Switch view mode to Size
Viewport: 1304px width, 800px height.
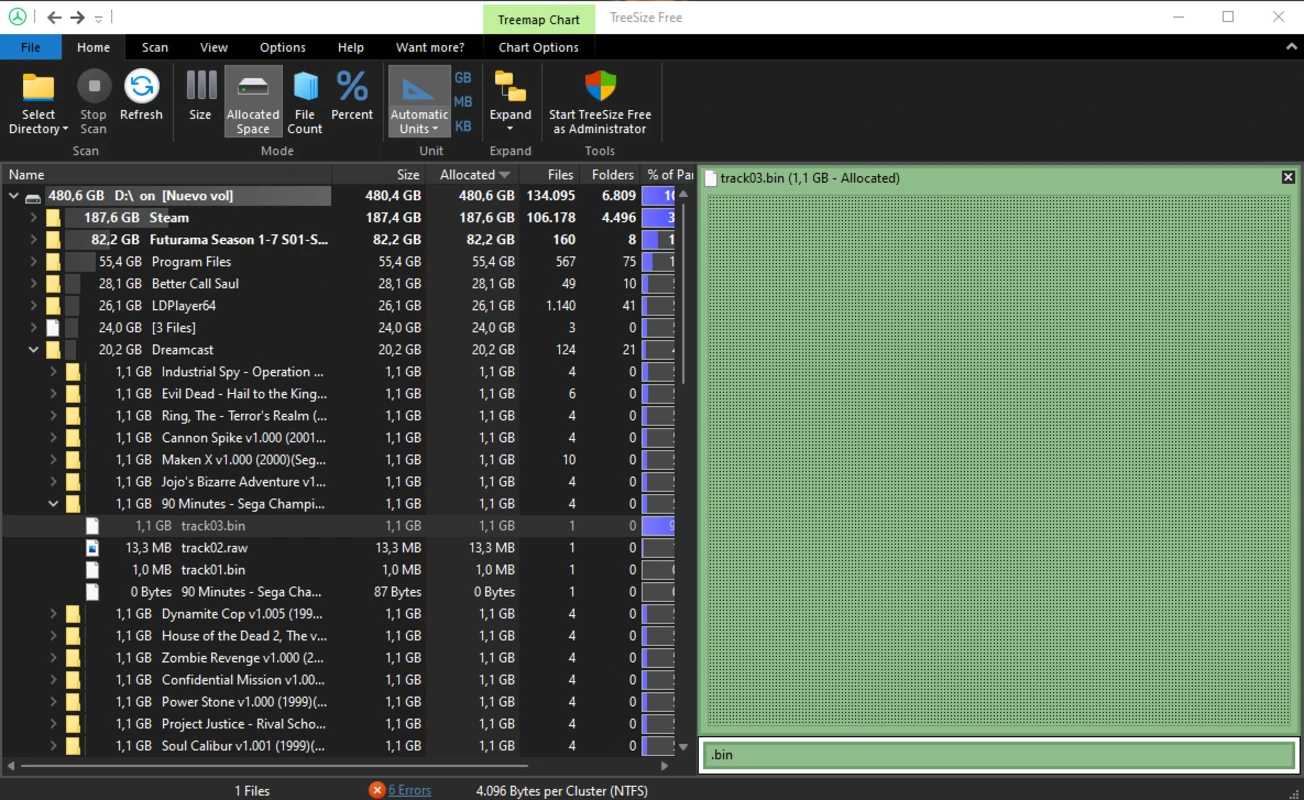[200, 100]
